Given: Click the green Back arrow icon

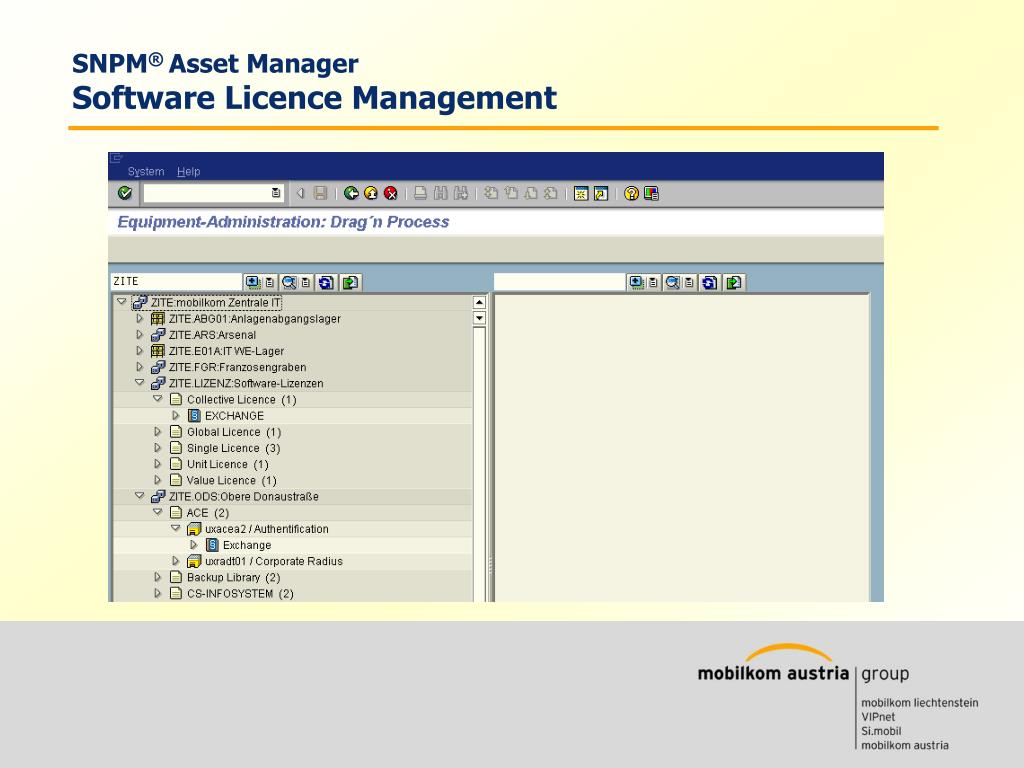Looking at the screenshot, I should [x=351, y=193].
